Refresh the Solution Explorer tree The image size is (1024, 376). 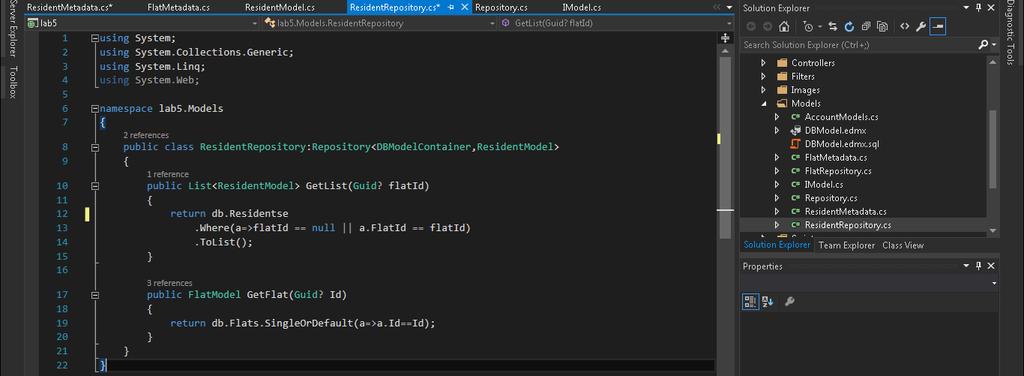(x=849, y=27)
